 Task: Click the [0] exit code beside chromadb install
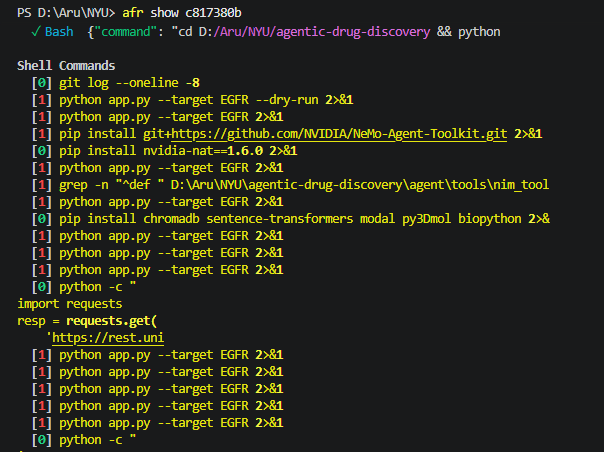pyautogui.click(x=42, y=218)
